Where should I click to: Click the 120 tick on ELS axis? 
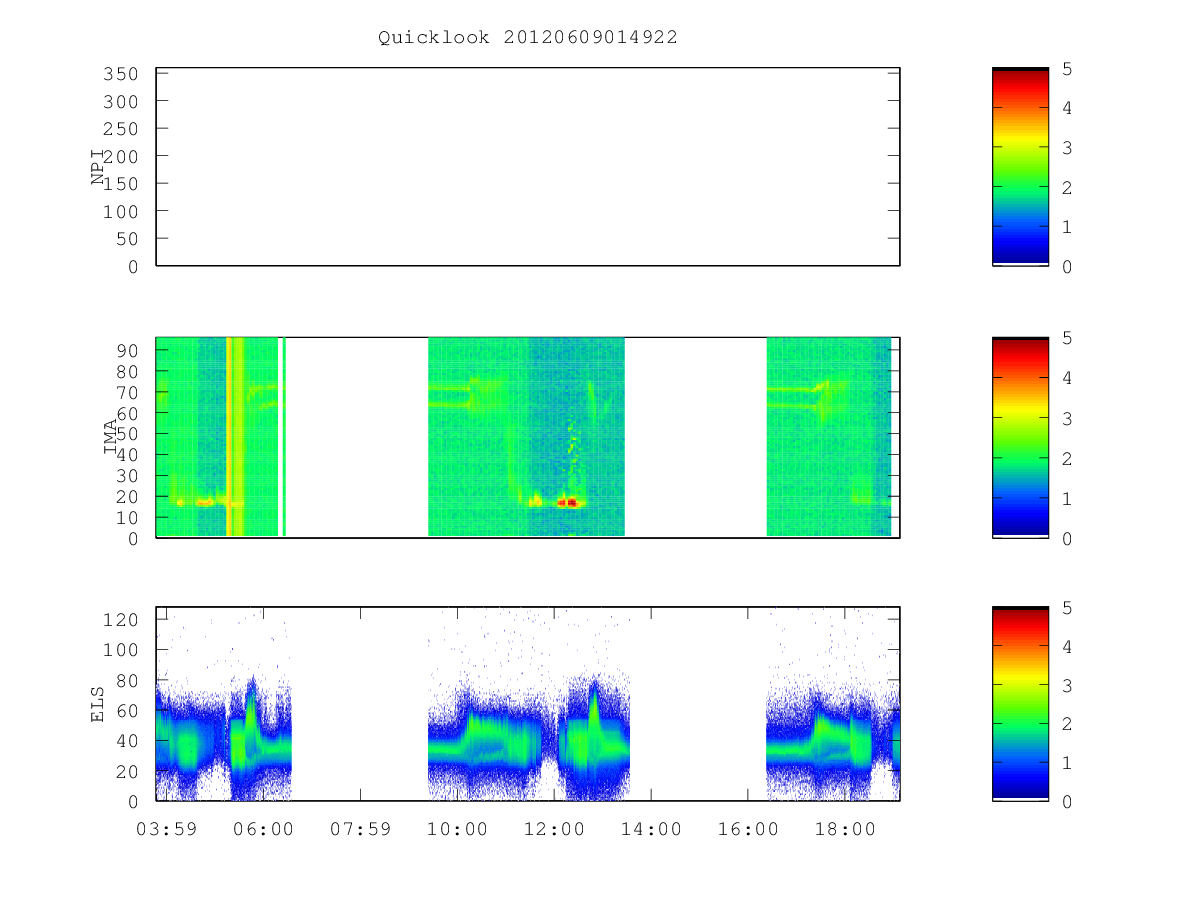pyautogui.click(x=122, y=620)
